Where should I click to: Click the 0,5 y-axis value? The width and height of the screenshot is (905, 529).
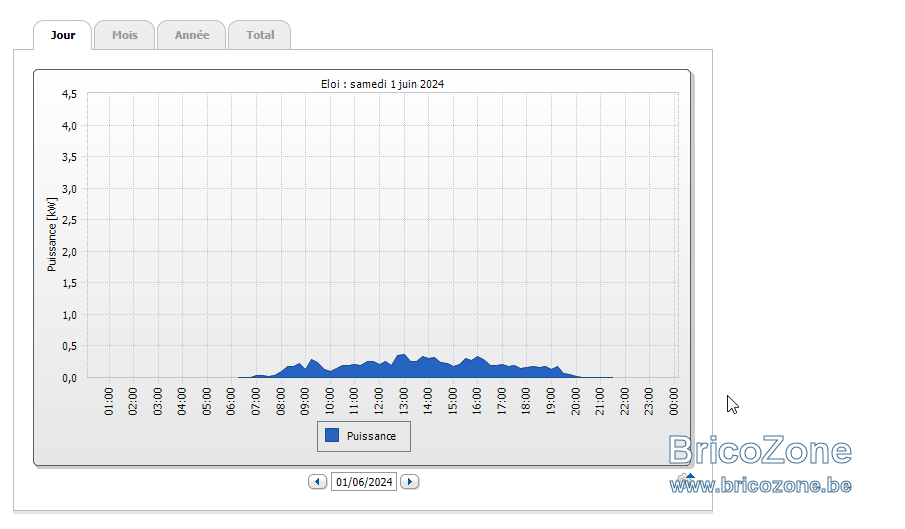tap(69, 346)
